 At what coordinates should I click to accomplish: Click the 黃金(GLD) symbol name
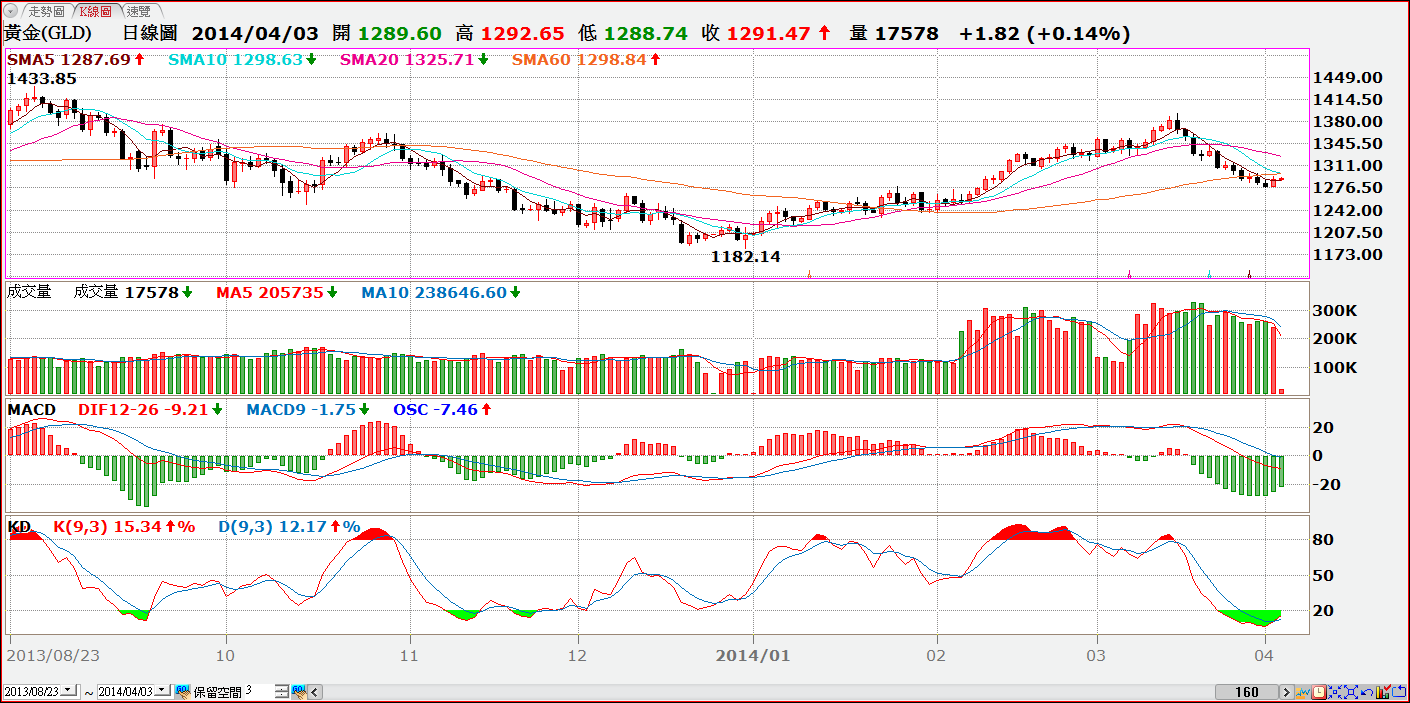48,33
